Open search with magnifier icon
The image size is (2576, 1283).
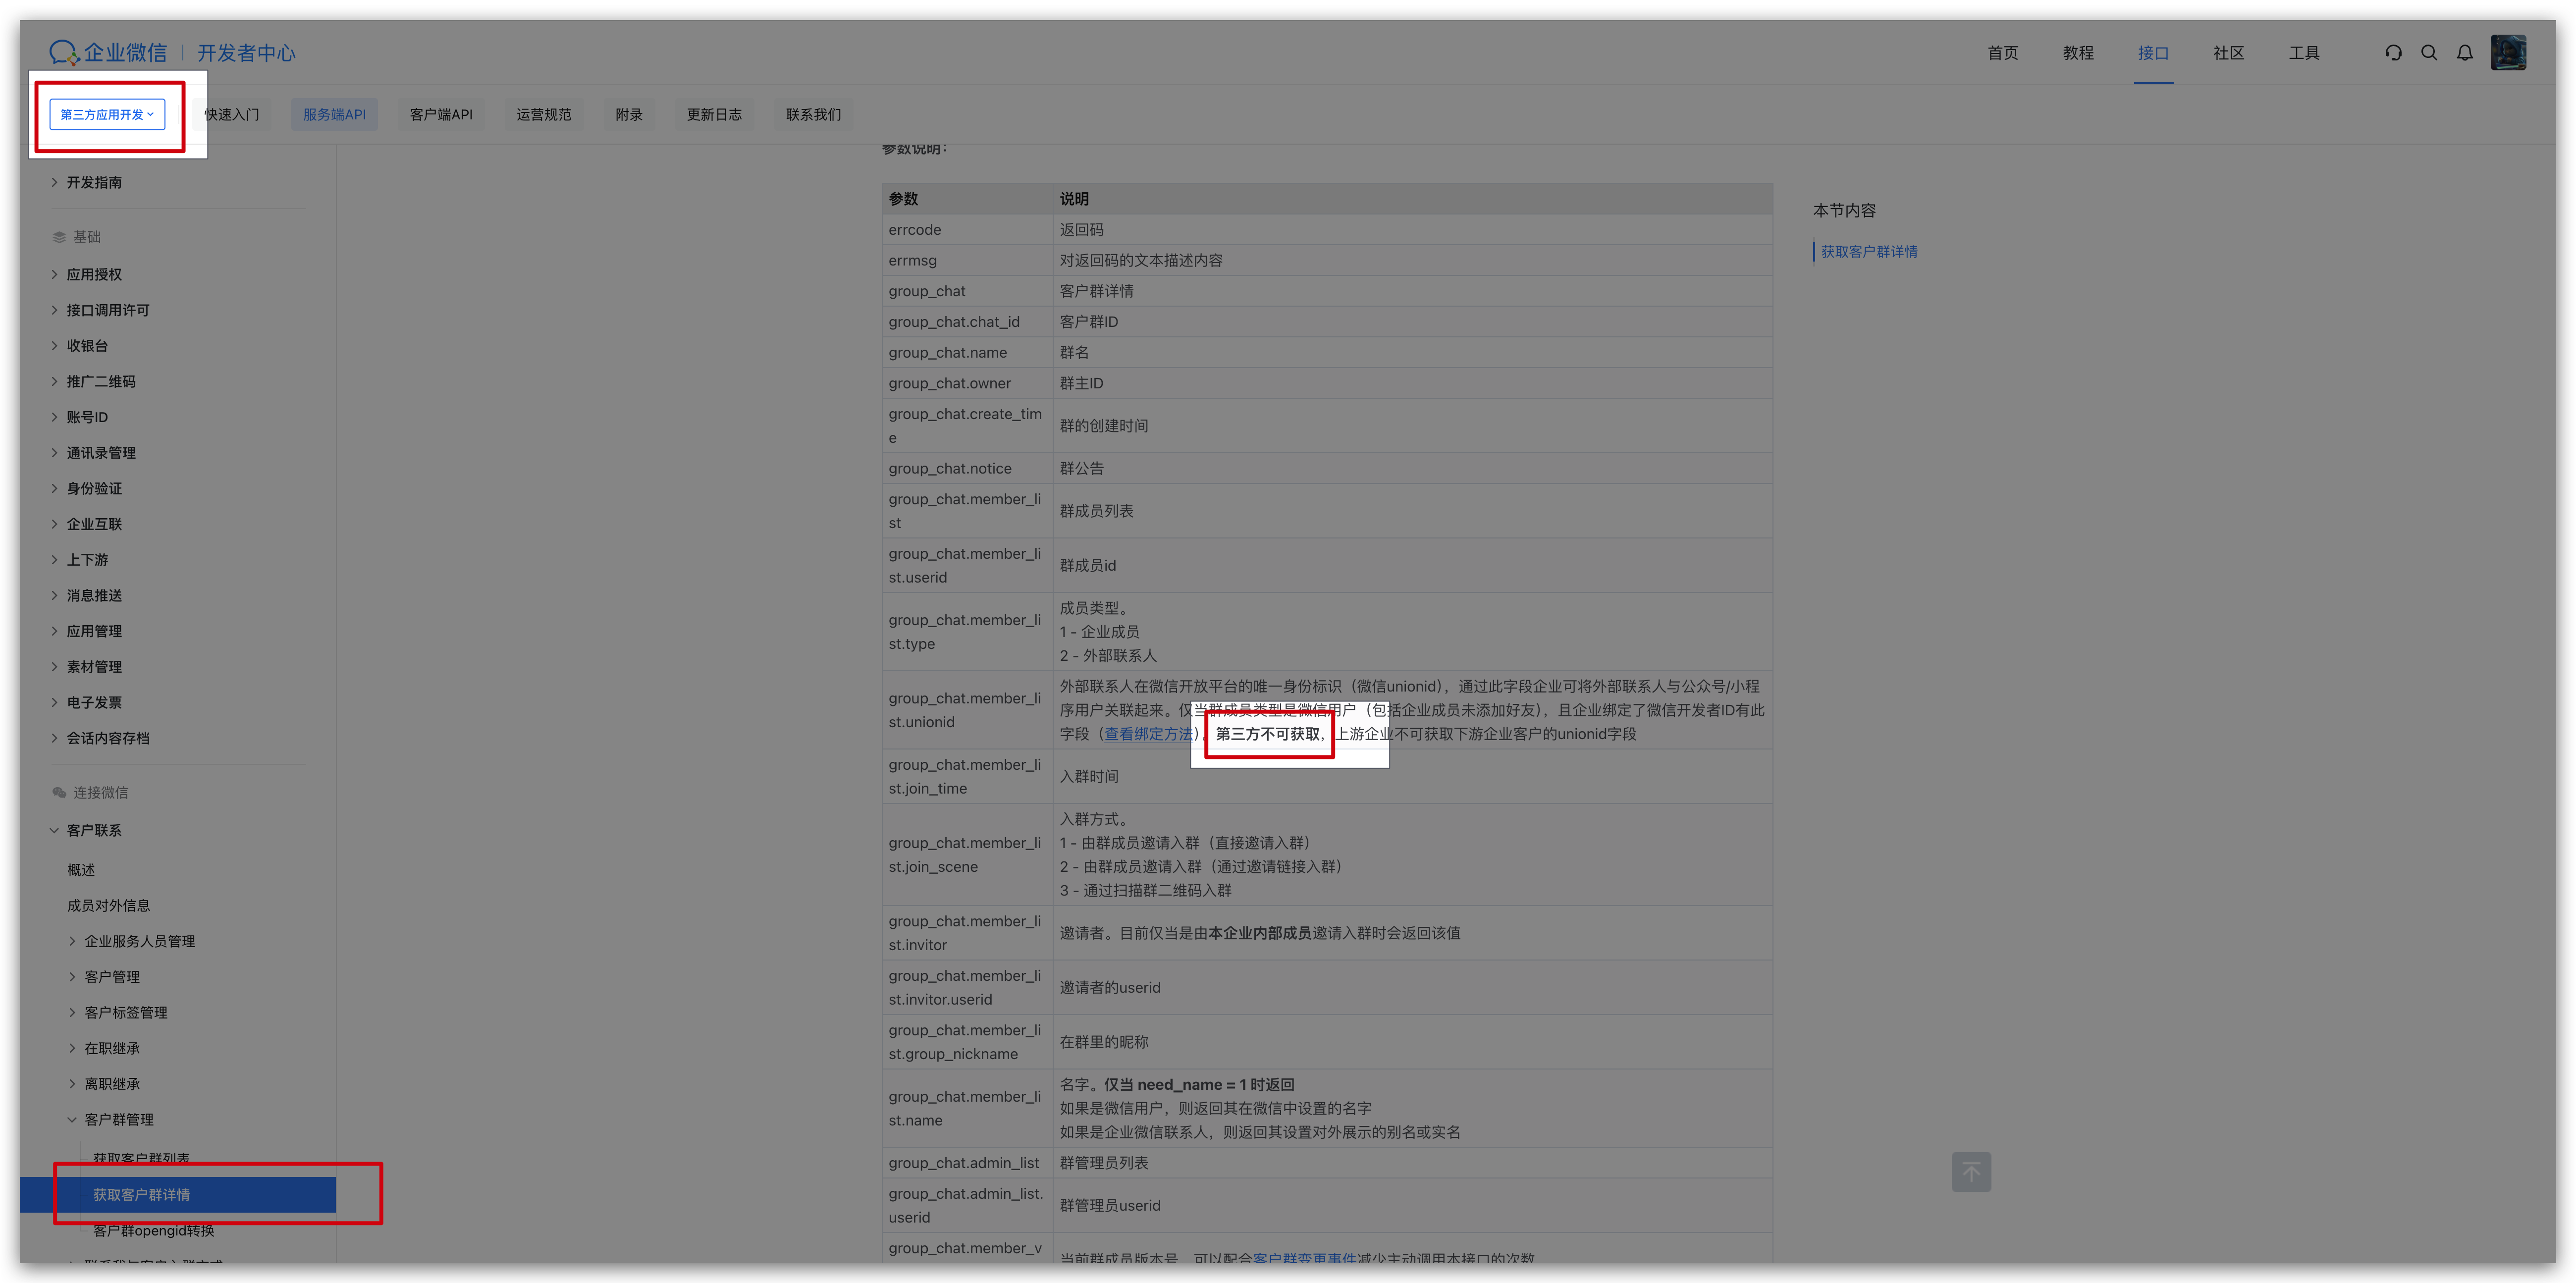[x=2428, y=53]
